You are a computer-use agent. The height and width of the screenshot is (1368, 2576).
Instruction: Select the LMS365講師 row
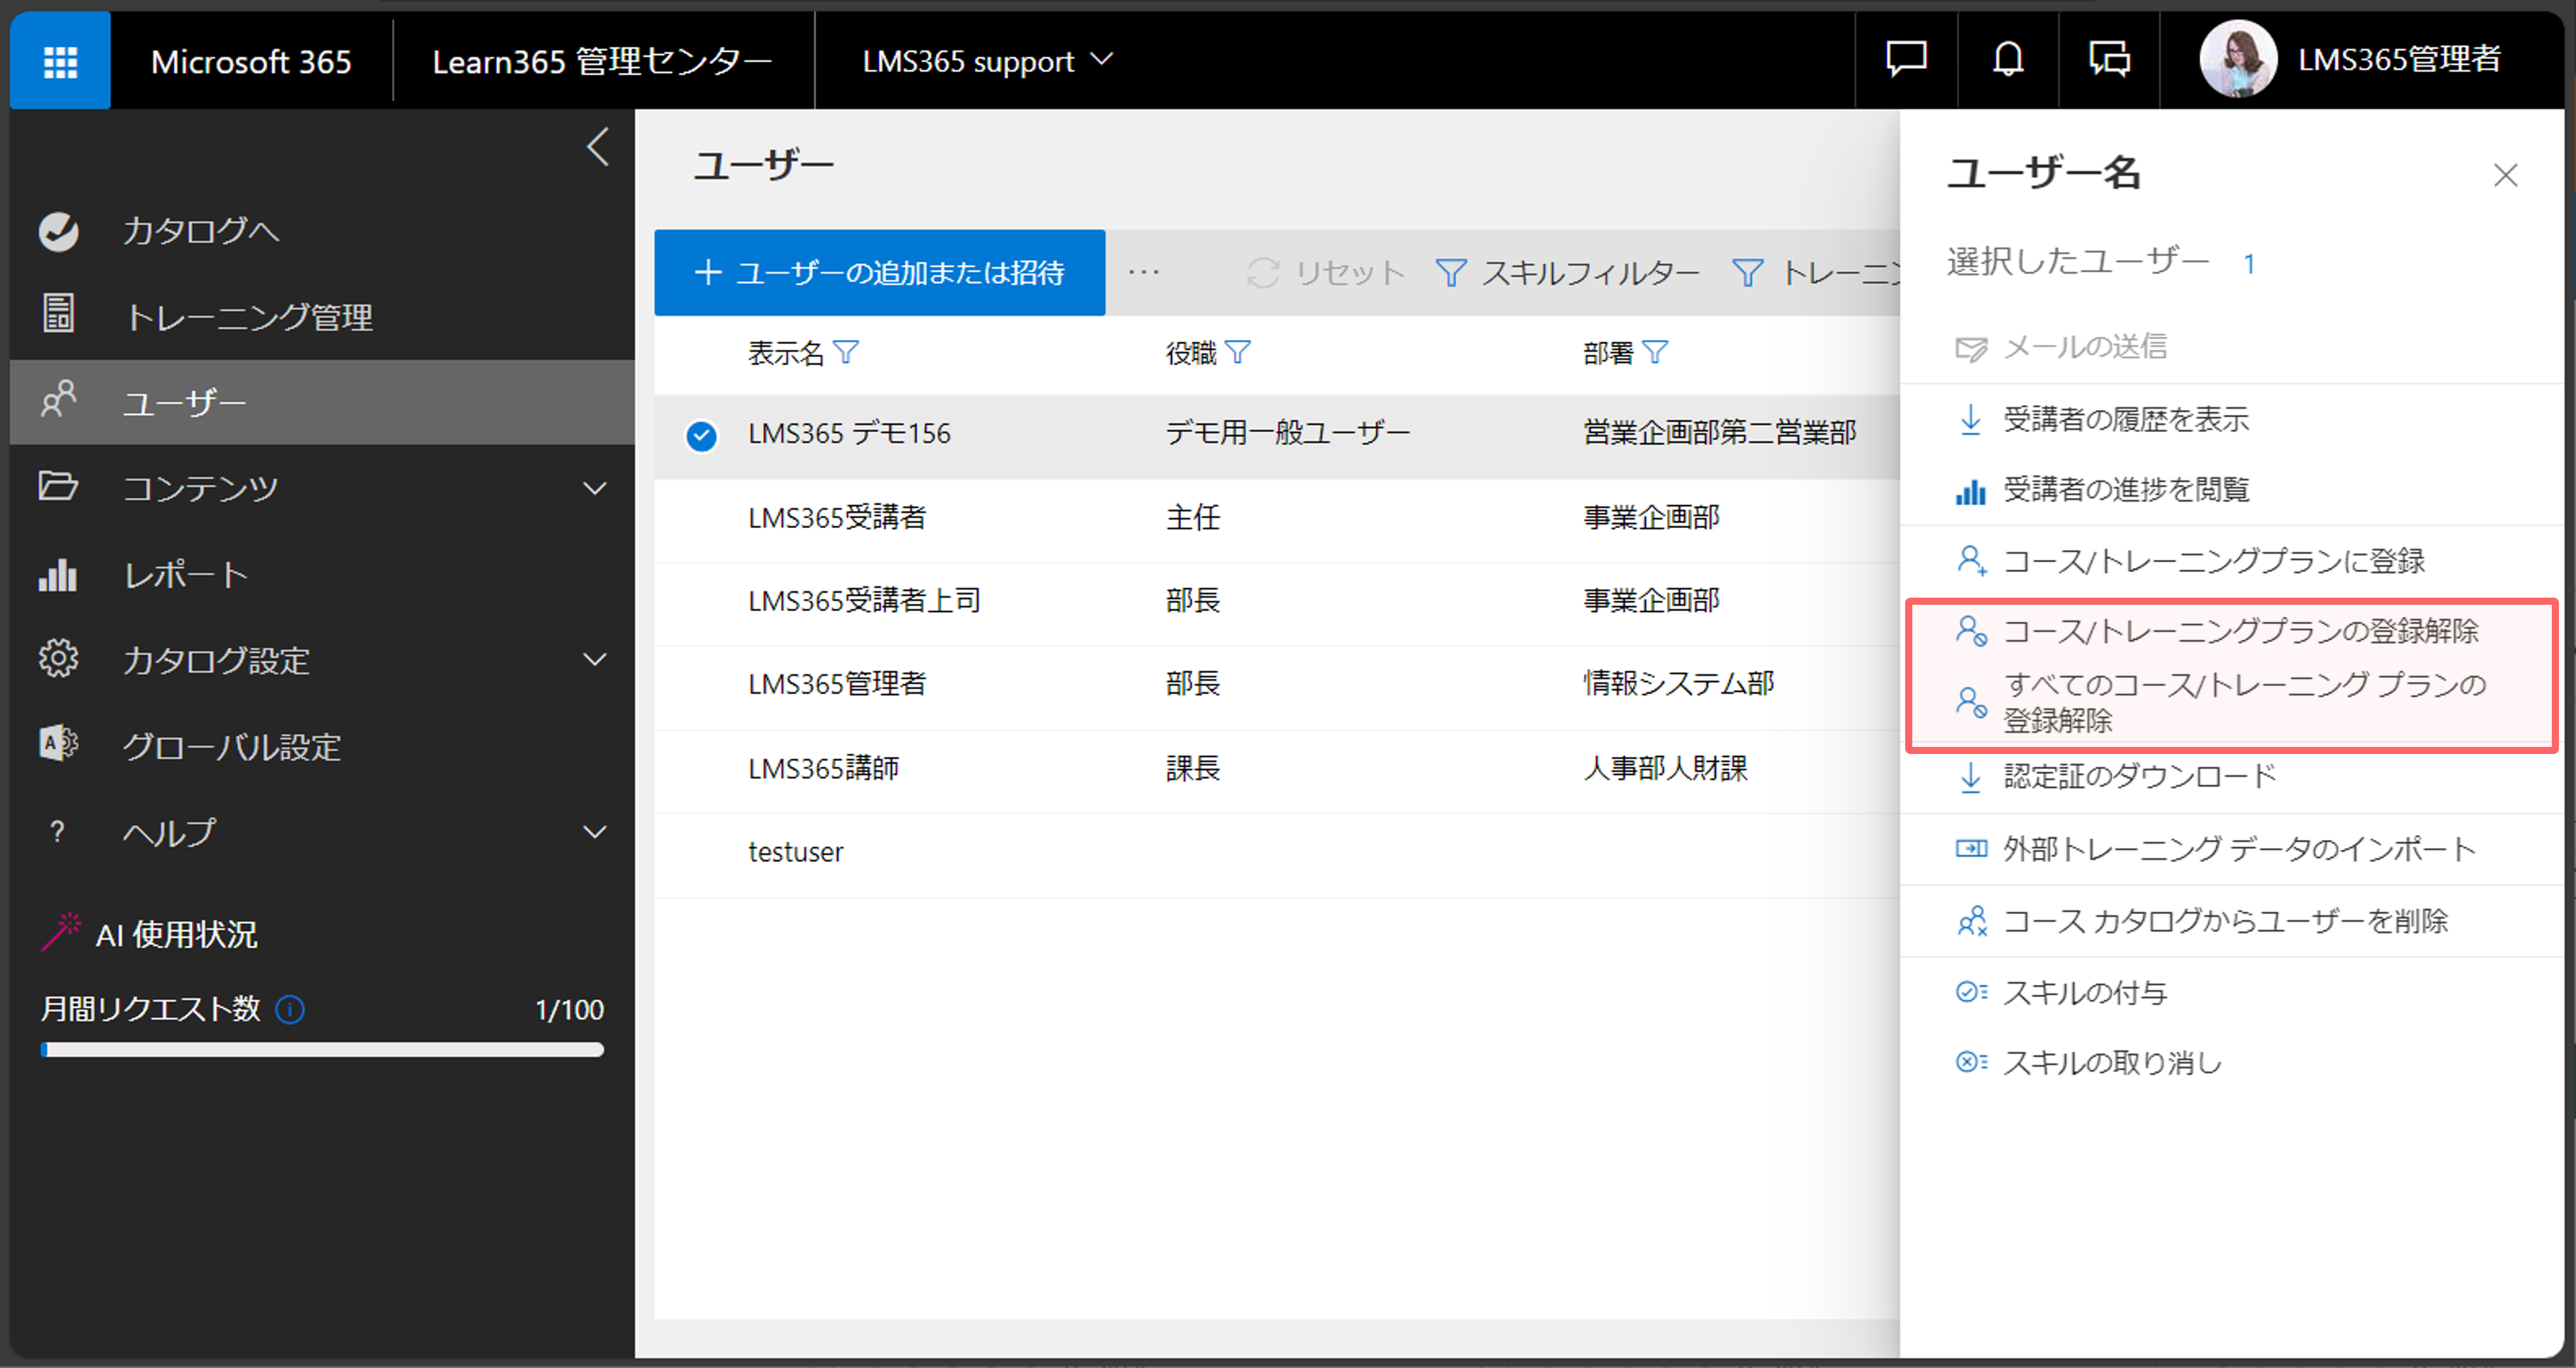tap(1277, 769)
